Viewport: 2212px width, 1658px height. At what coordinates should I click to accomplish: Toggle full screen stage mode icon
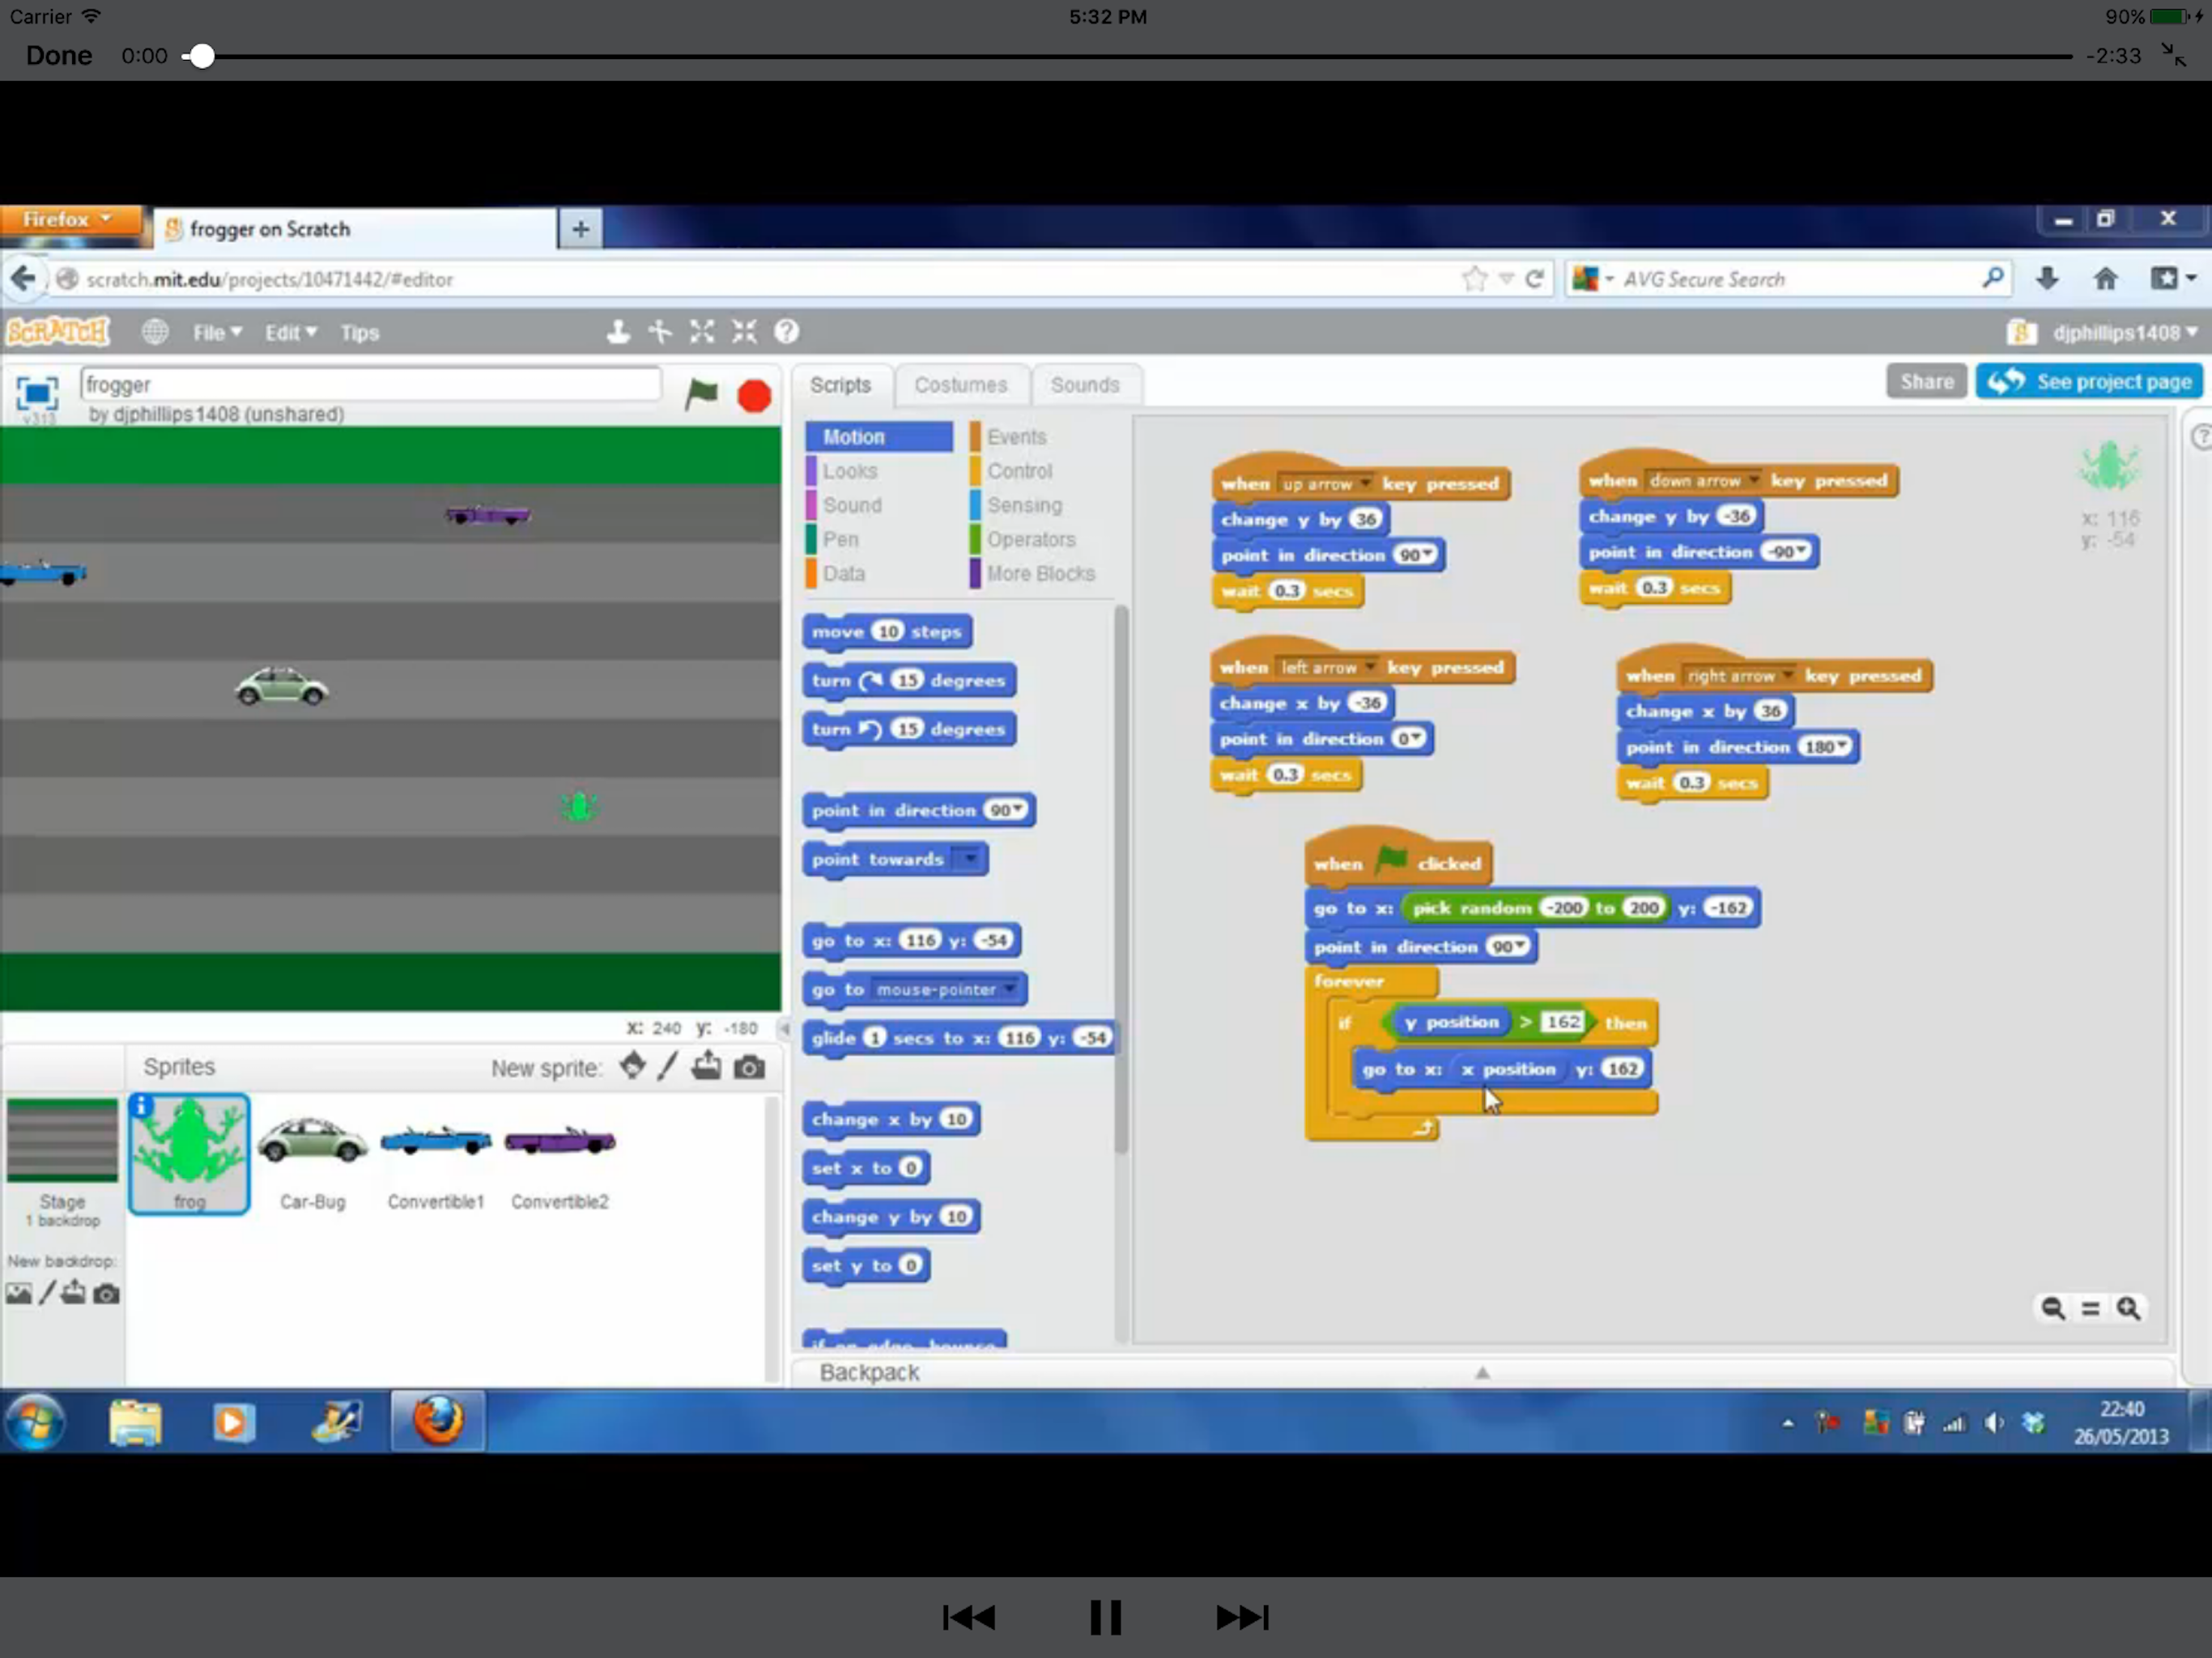(37, 394)
